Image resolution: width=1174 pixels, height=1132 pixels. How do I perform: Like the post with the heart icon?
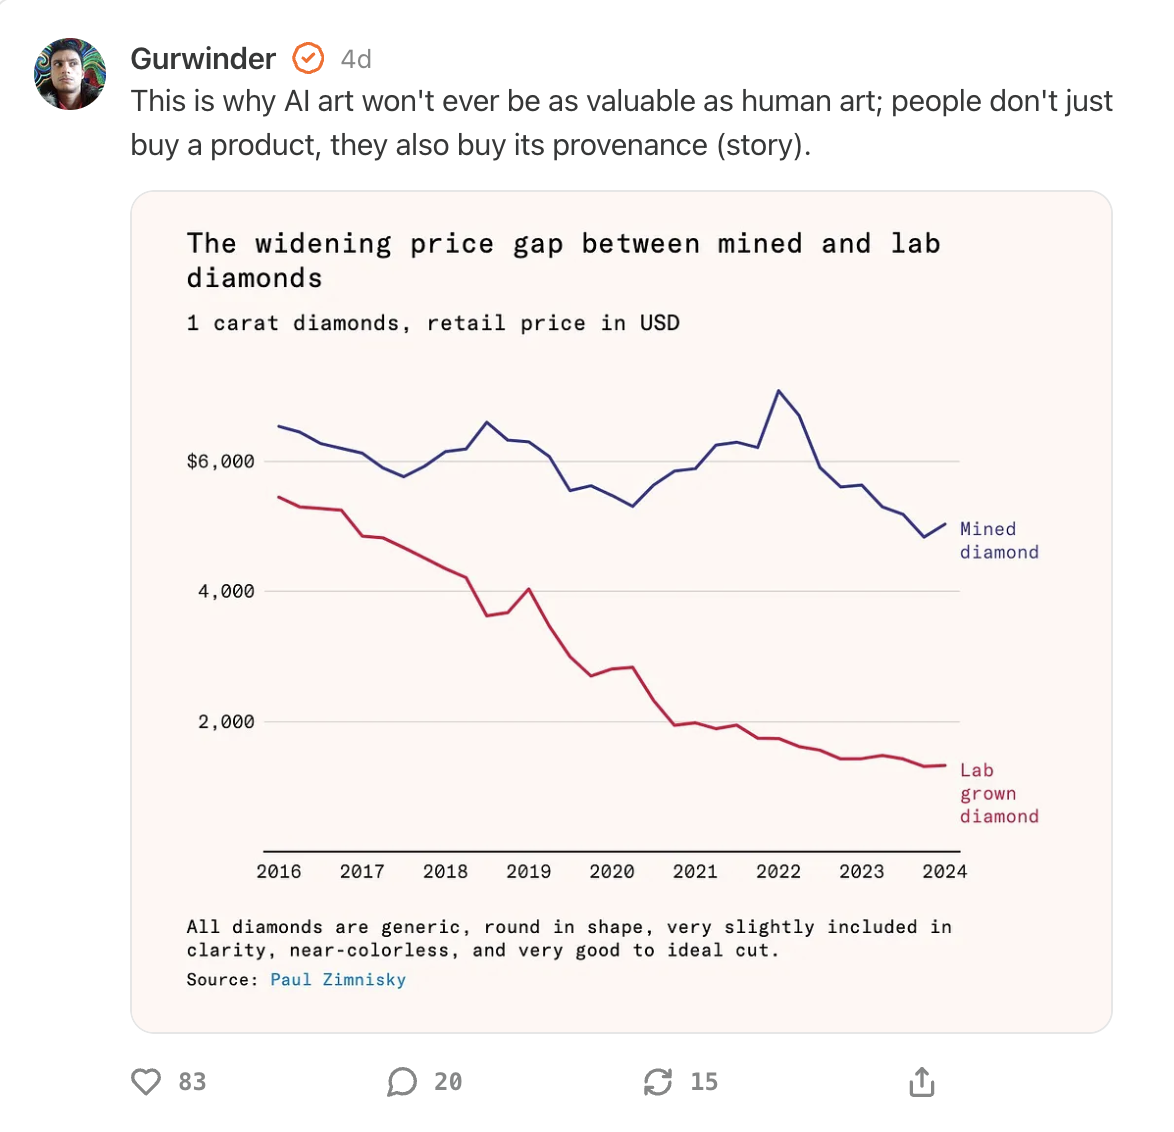146,1081
